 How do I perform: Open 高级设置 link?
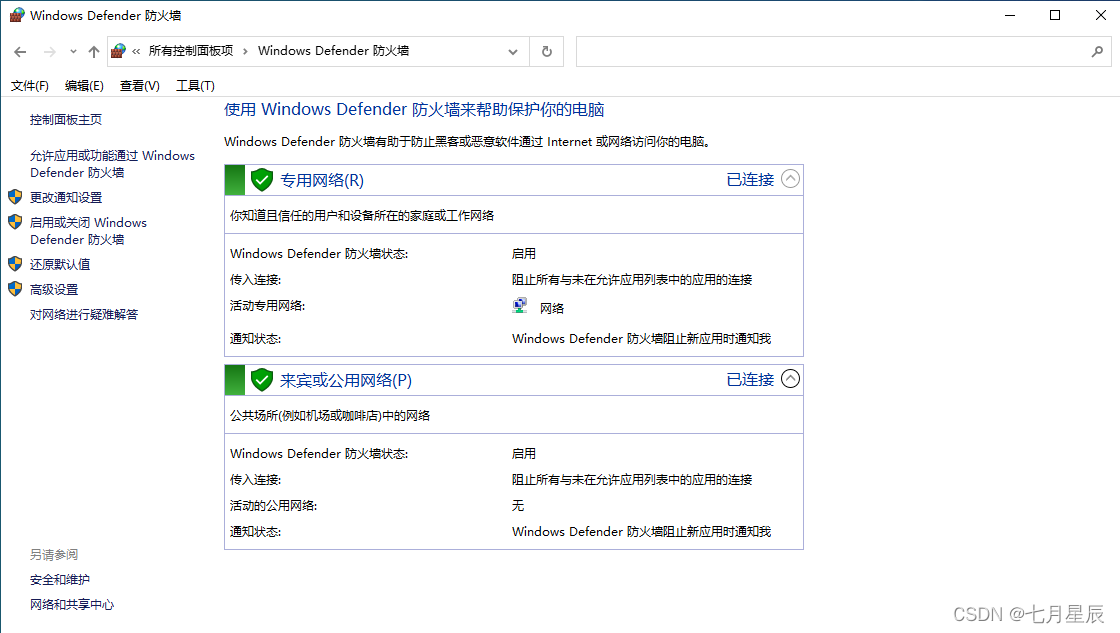[54, 289]
